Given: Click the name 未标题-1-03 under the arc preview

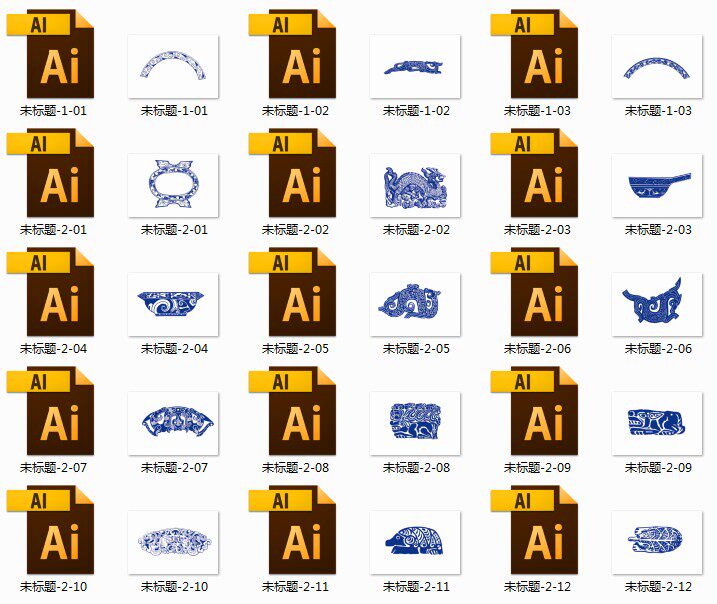Looking at the screenshot, I should coord(658,111).
